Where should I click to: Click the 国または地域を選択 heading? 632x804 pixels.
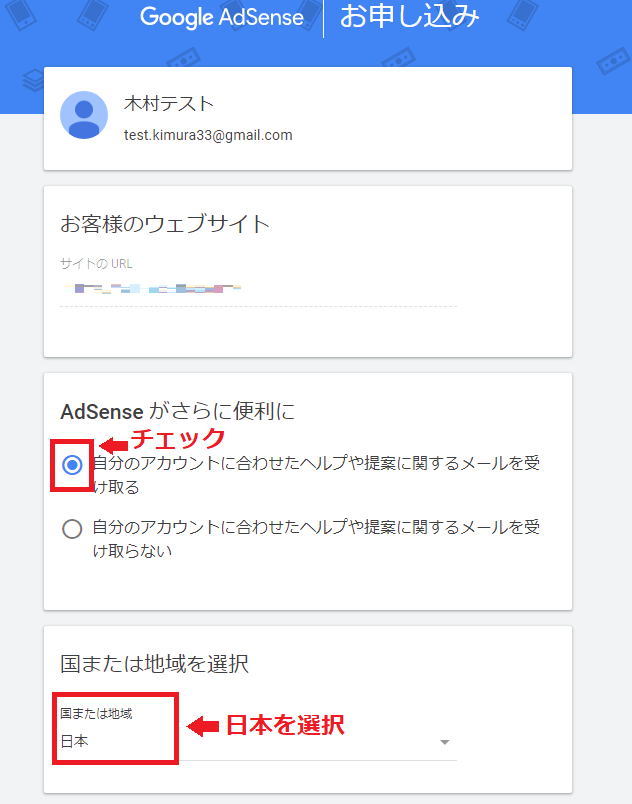pos(154,664)
